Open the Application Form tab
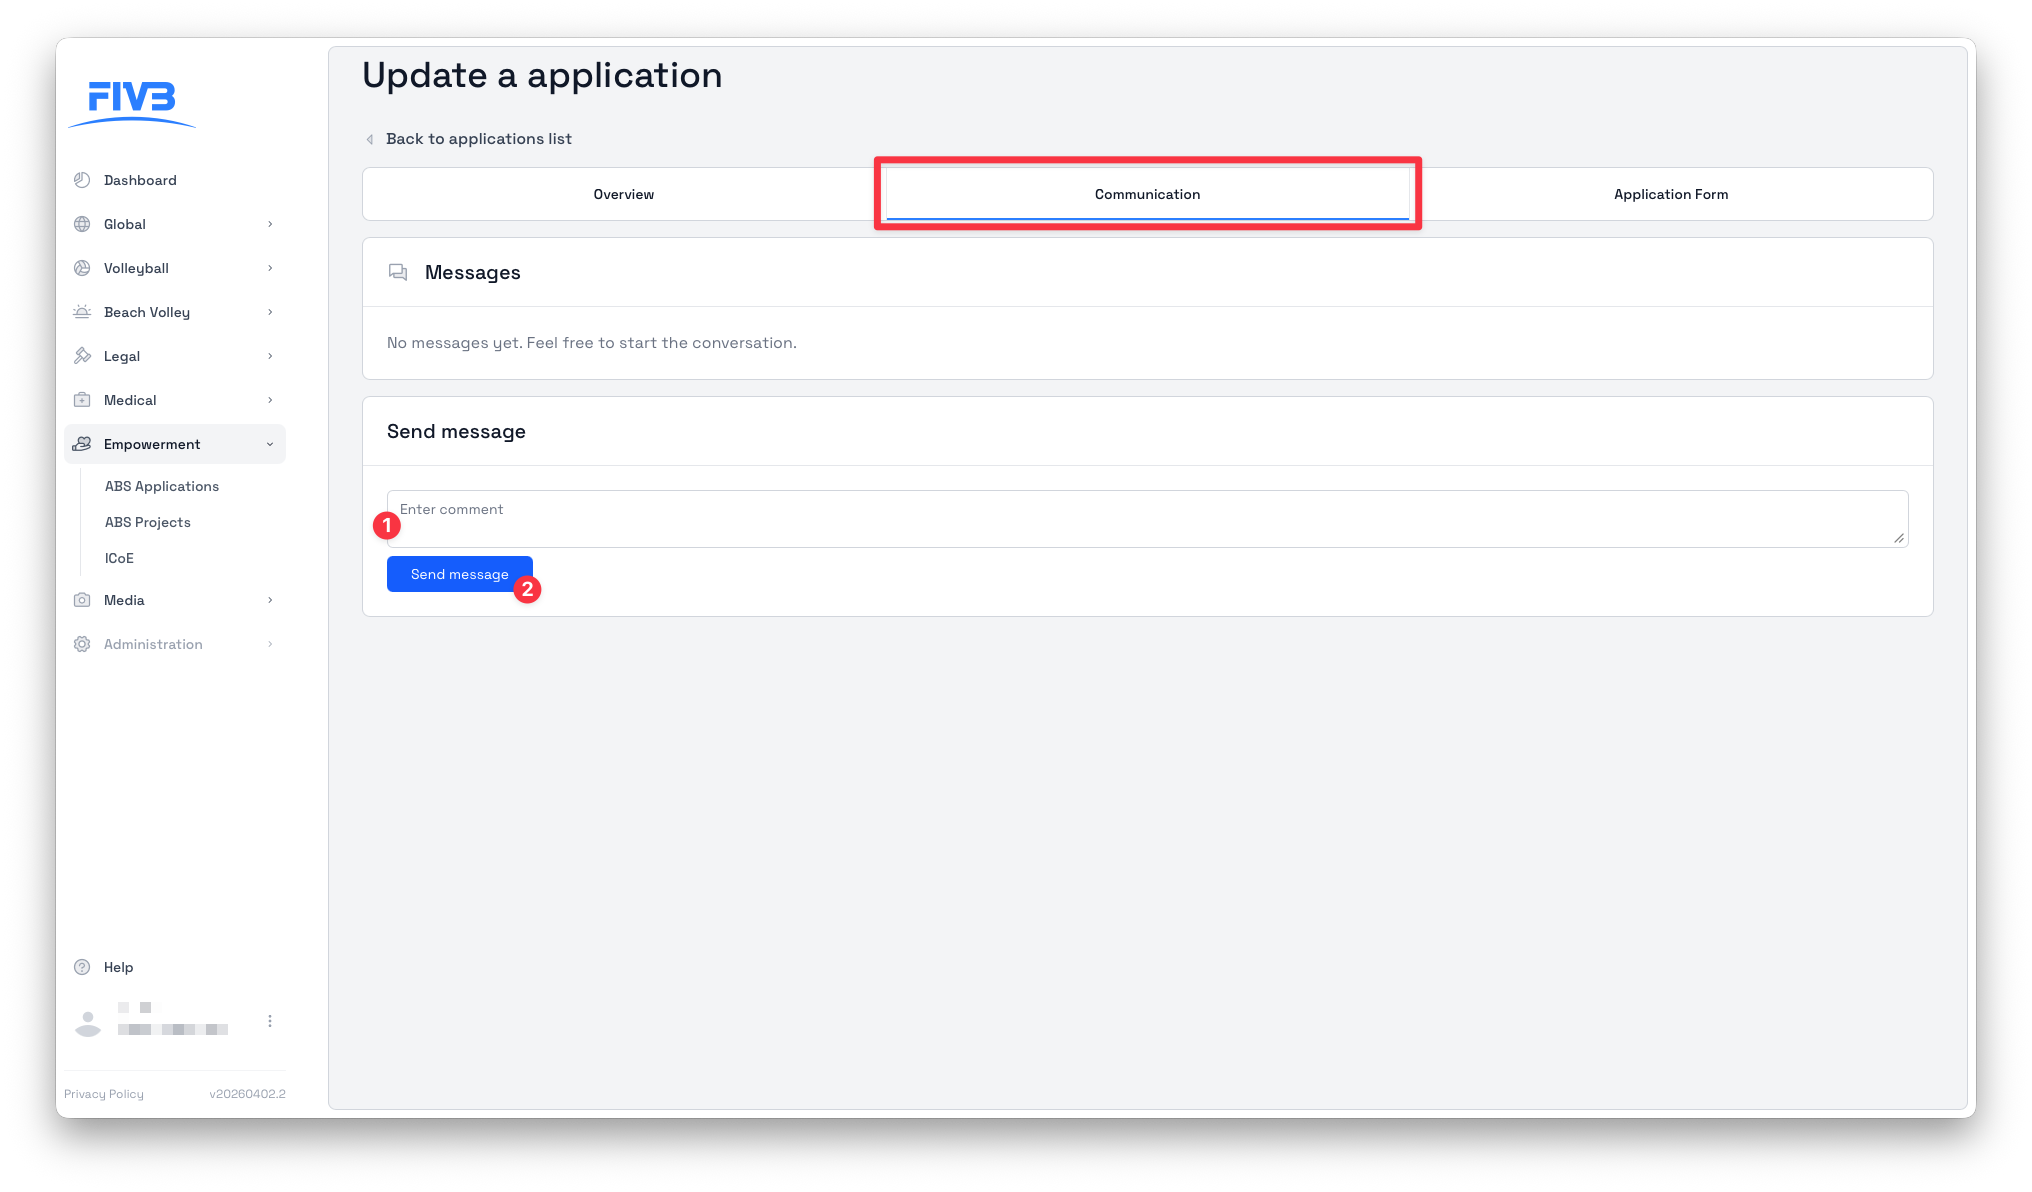The image size is (2032, 1192). point(1670,194)
